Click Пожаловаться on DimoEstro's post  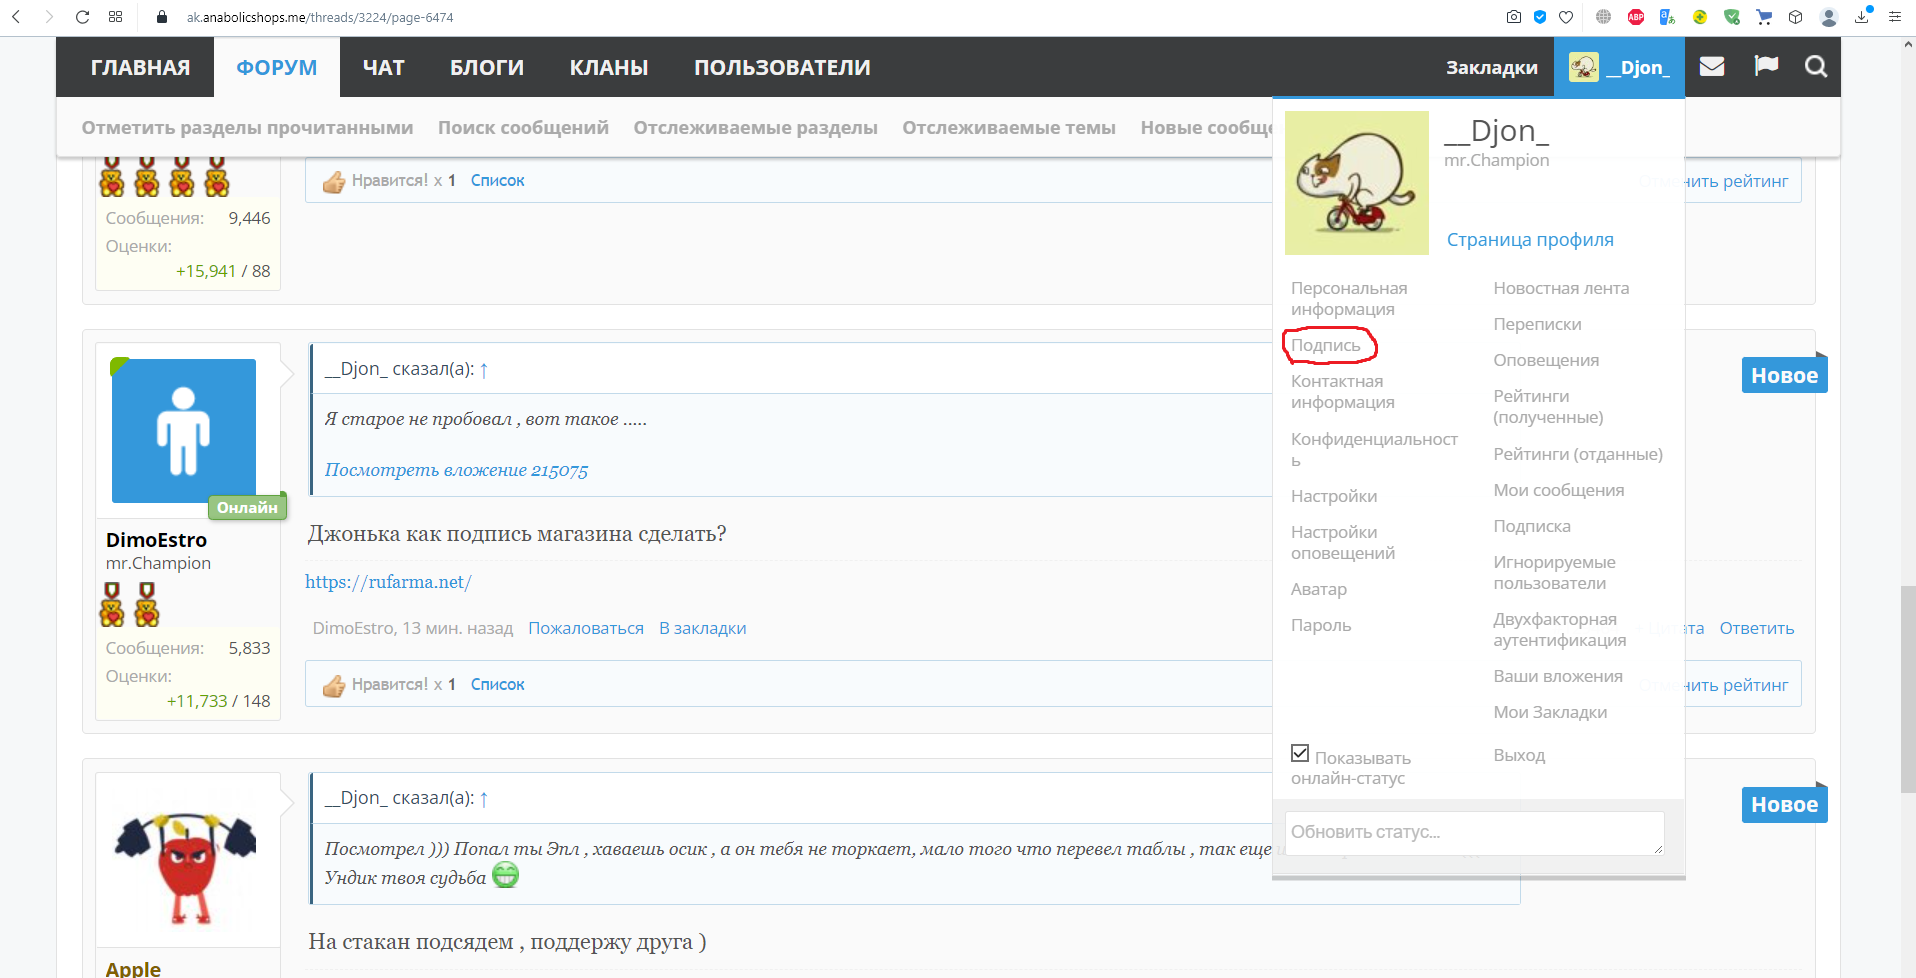(586, 629)
